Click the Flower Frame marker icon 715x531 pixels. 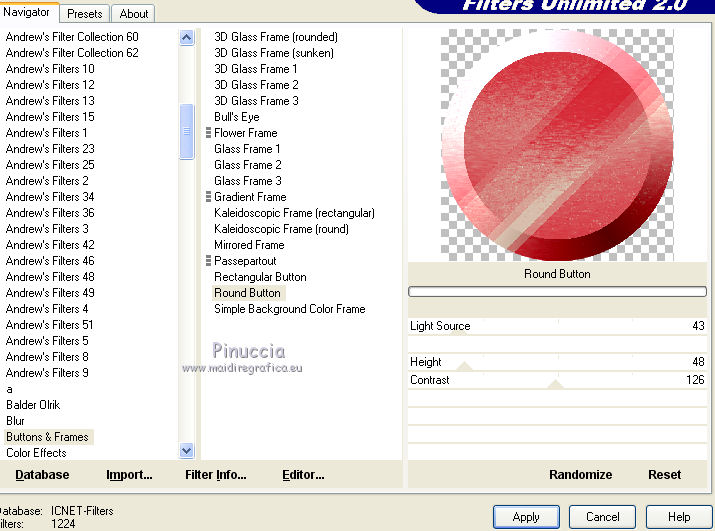tap(208, 133)
